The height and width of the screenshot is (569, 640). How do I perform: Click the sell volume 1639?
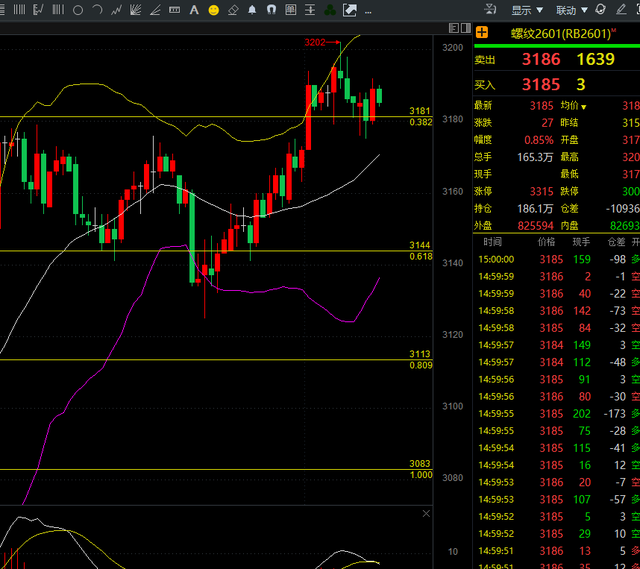click(x=596, y=60)
